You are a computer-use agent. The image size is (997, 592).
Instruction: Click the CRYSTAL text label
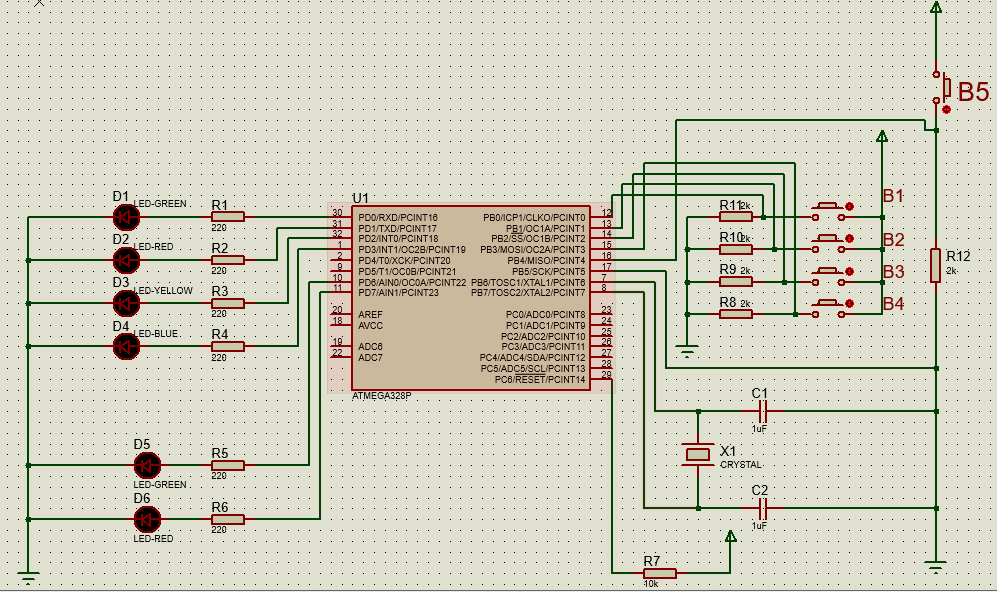pyautogui.click(x=741, y=465)
